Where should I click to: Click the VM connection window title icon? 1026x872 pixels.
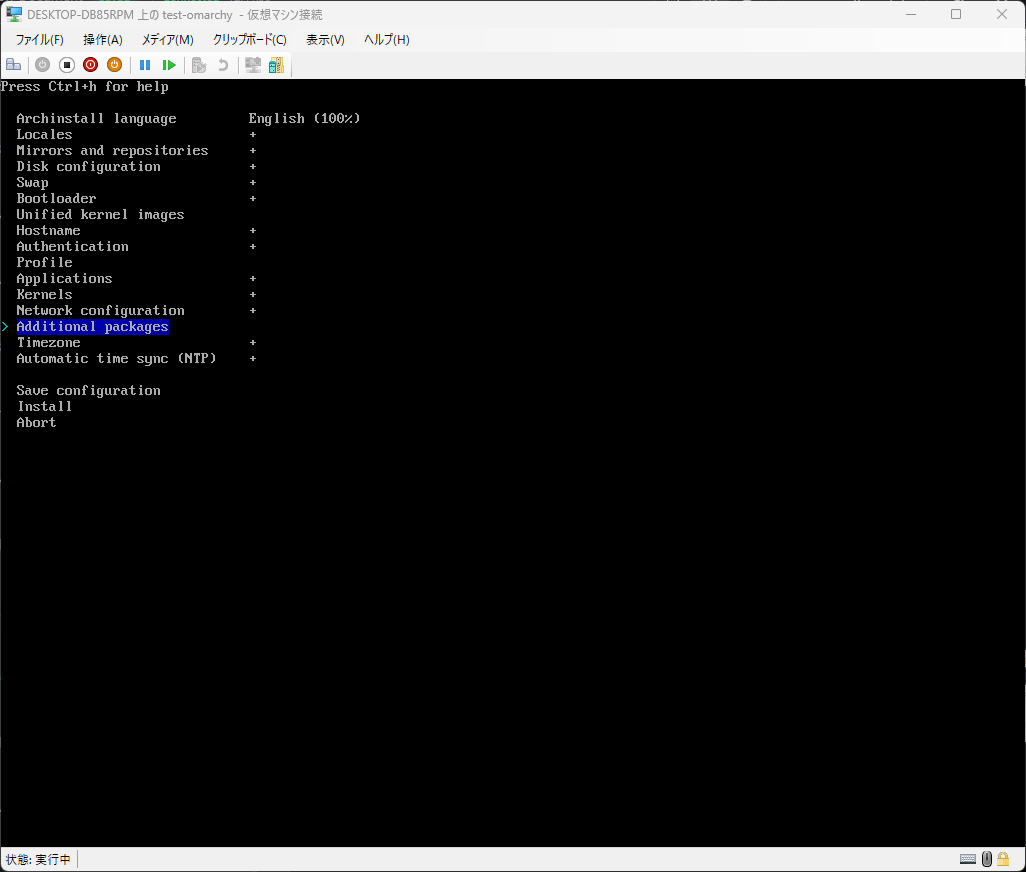click(14, 14)
